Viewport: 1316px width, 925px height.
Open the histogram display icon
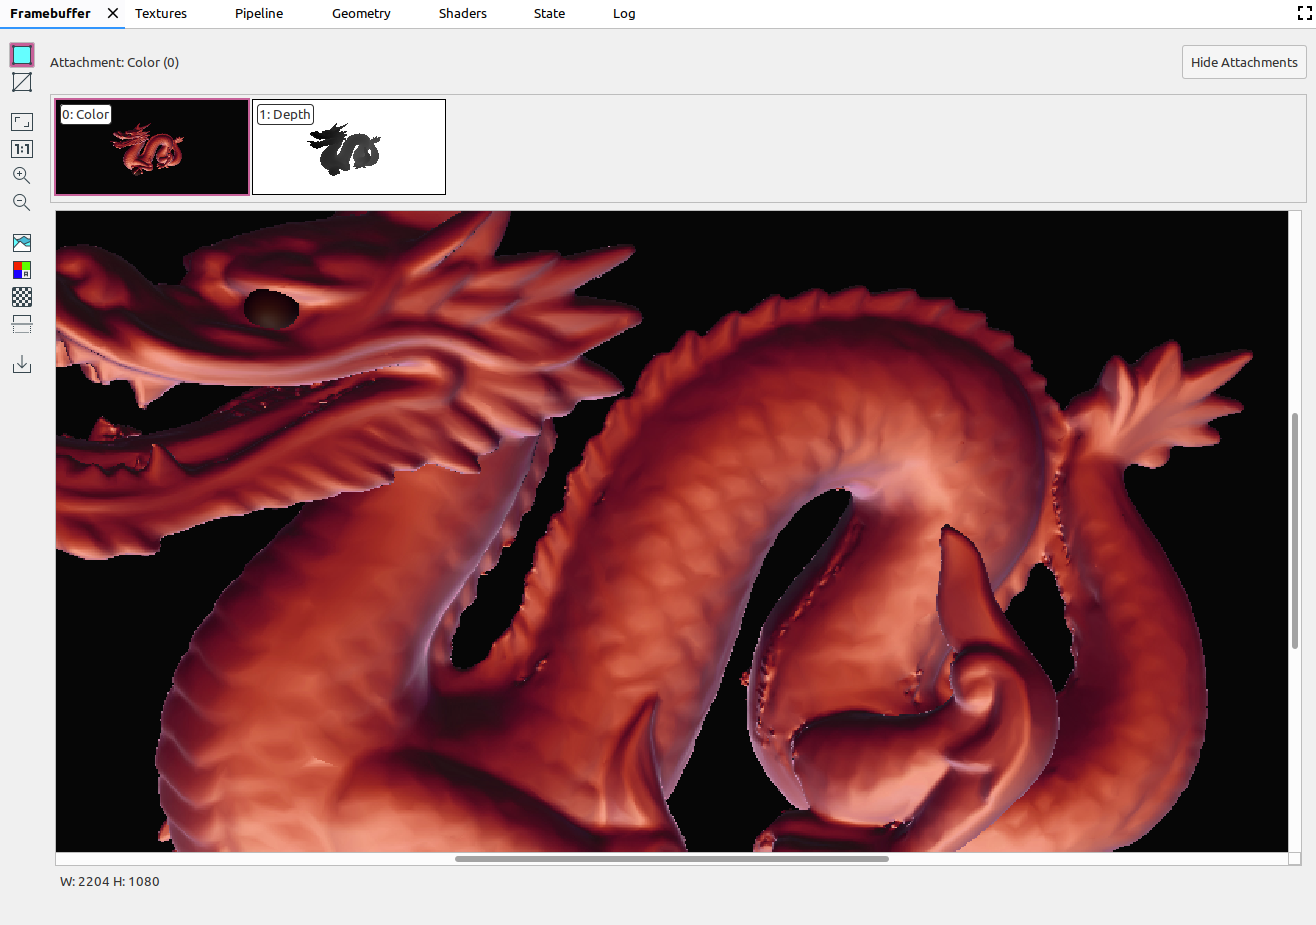click(22, 243)
